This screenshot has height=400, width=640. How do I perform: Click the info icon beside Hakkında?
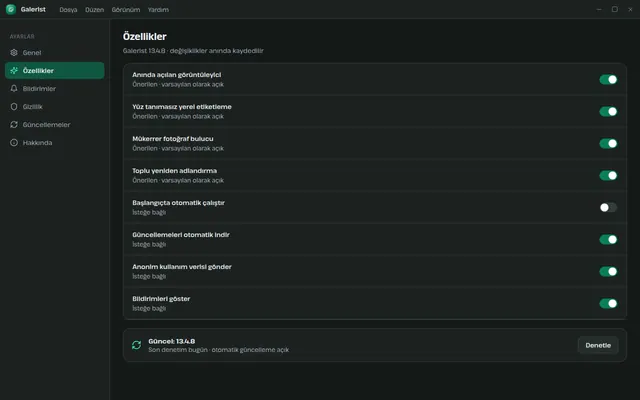(14, 142)
